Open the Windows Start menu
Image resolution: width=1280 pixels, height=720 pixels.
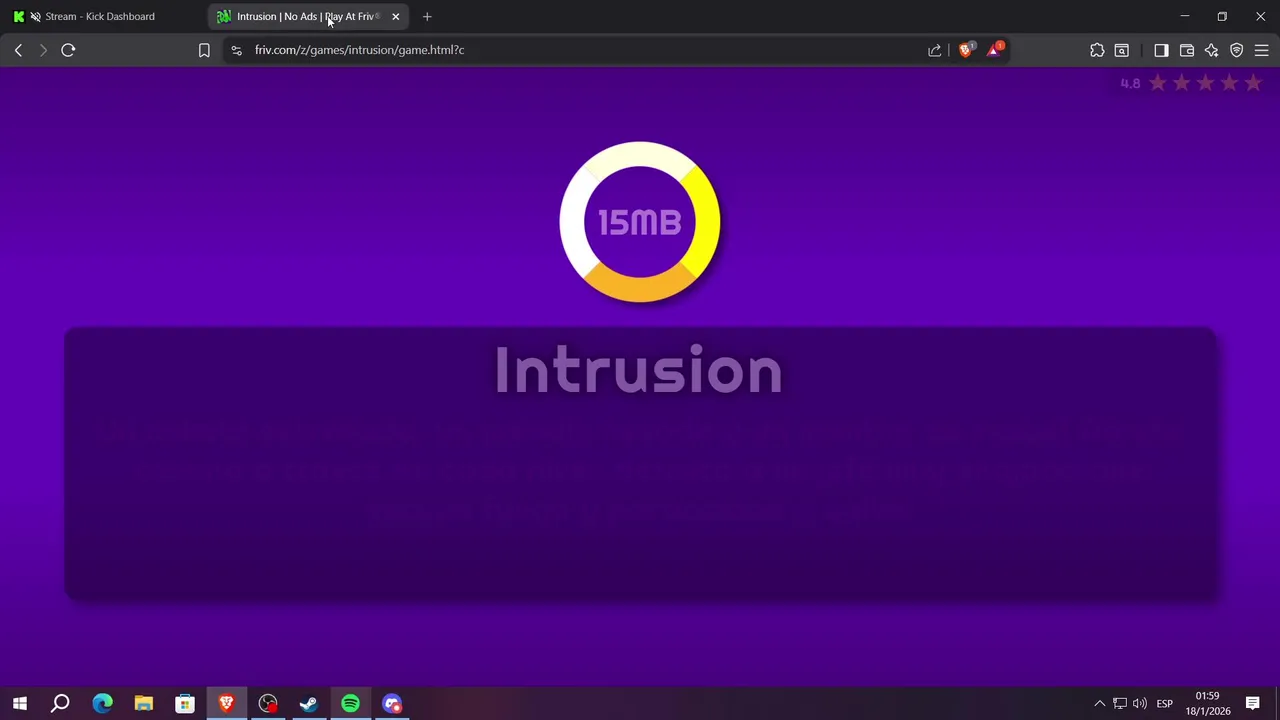[x=19, y=704]
